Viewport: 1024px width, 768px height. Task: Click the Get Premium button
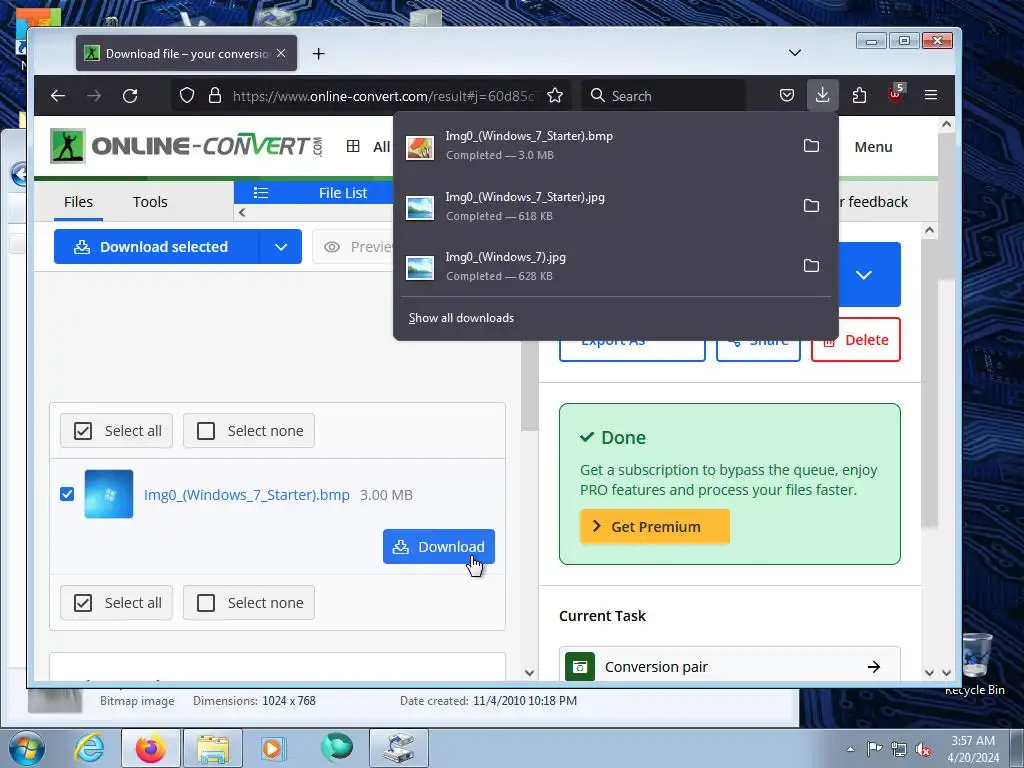(x=654, y=526)
